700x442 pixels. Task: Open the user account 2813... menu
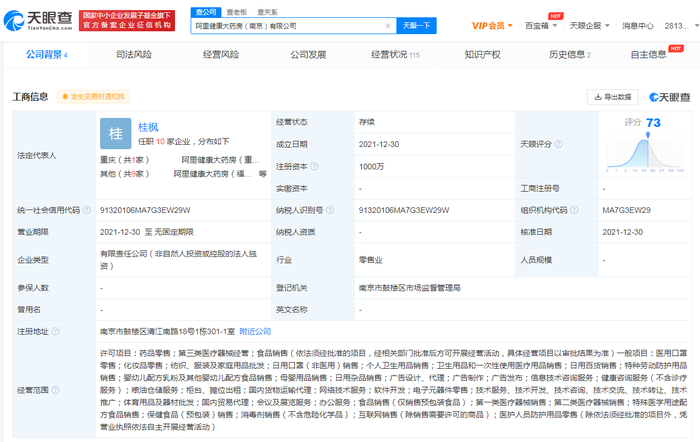pos(680,26)
